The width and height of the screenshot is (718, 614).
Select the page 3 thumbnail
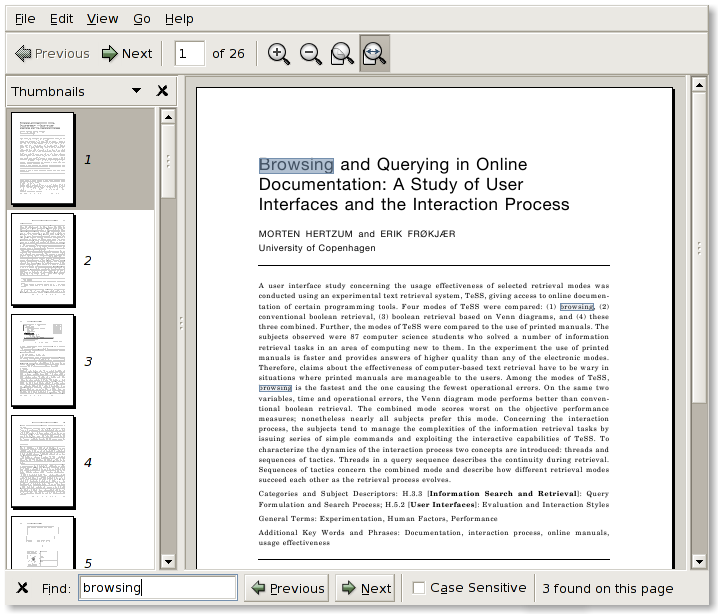[43, 361]
